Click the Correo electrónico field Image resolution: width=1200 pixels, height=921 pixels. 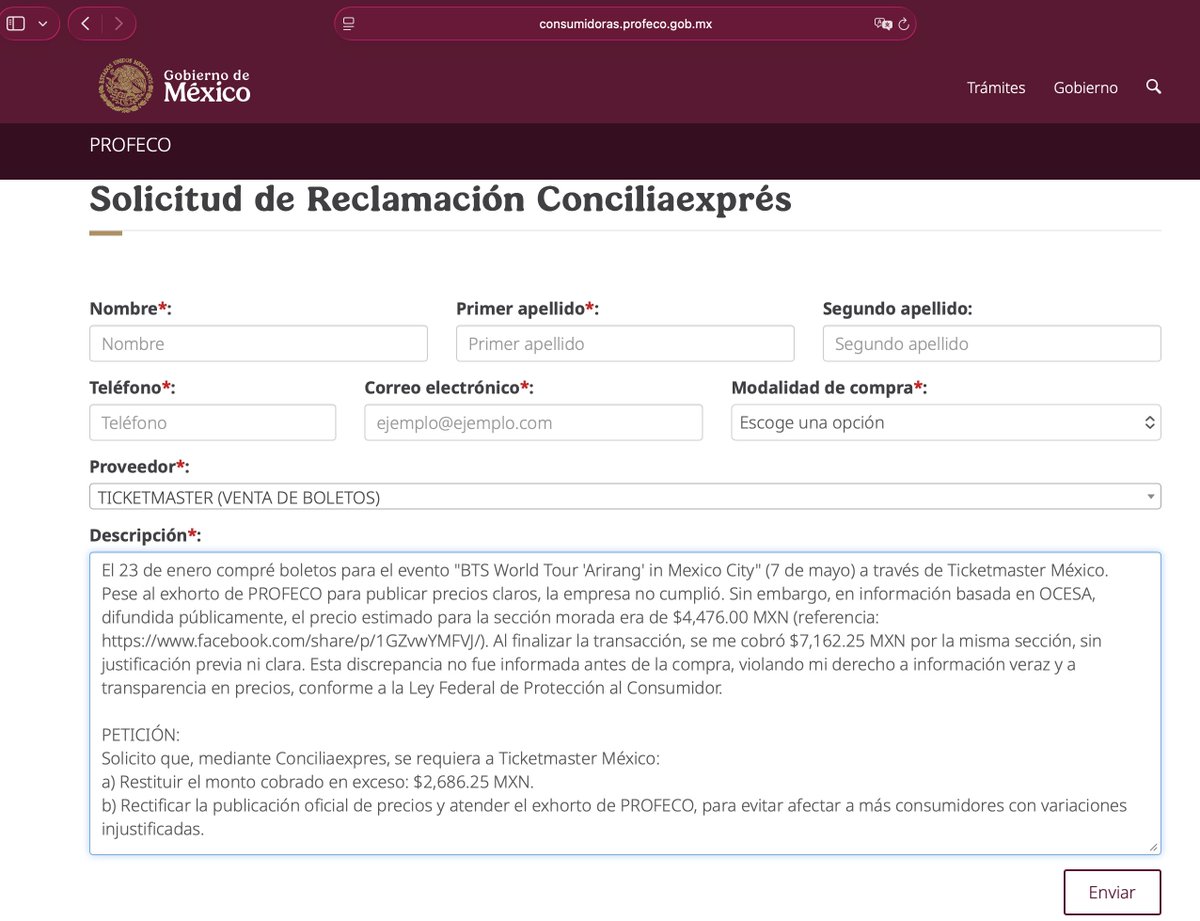click(533, 422)
